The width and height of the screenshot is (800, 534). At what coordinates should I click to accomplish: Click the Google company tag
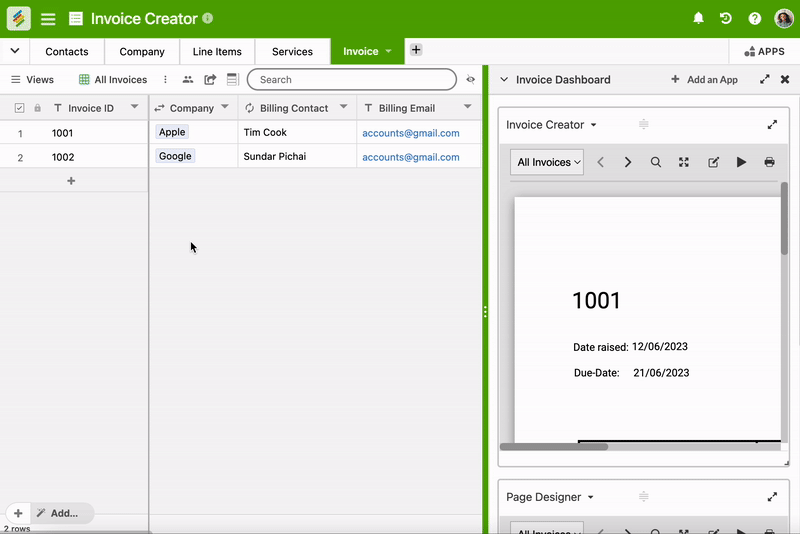pyautogui.click(x=175, y=156)
